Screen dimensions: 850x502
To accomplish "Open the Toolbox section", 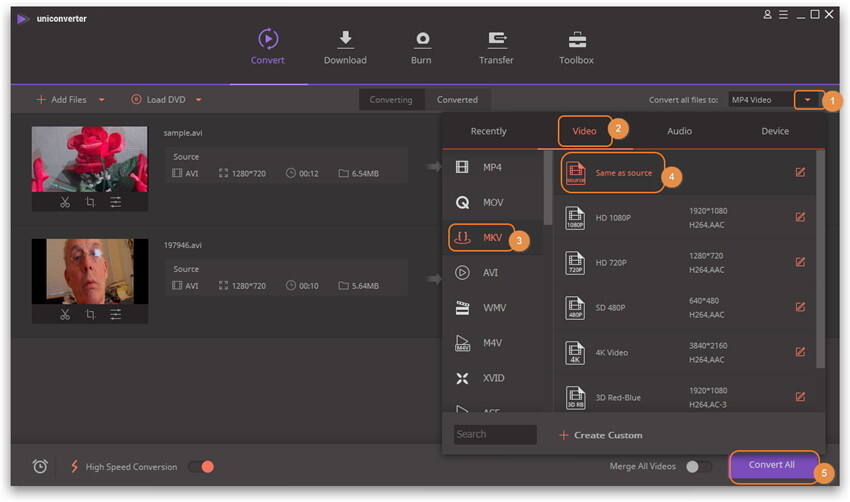I will click(576, 47).
